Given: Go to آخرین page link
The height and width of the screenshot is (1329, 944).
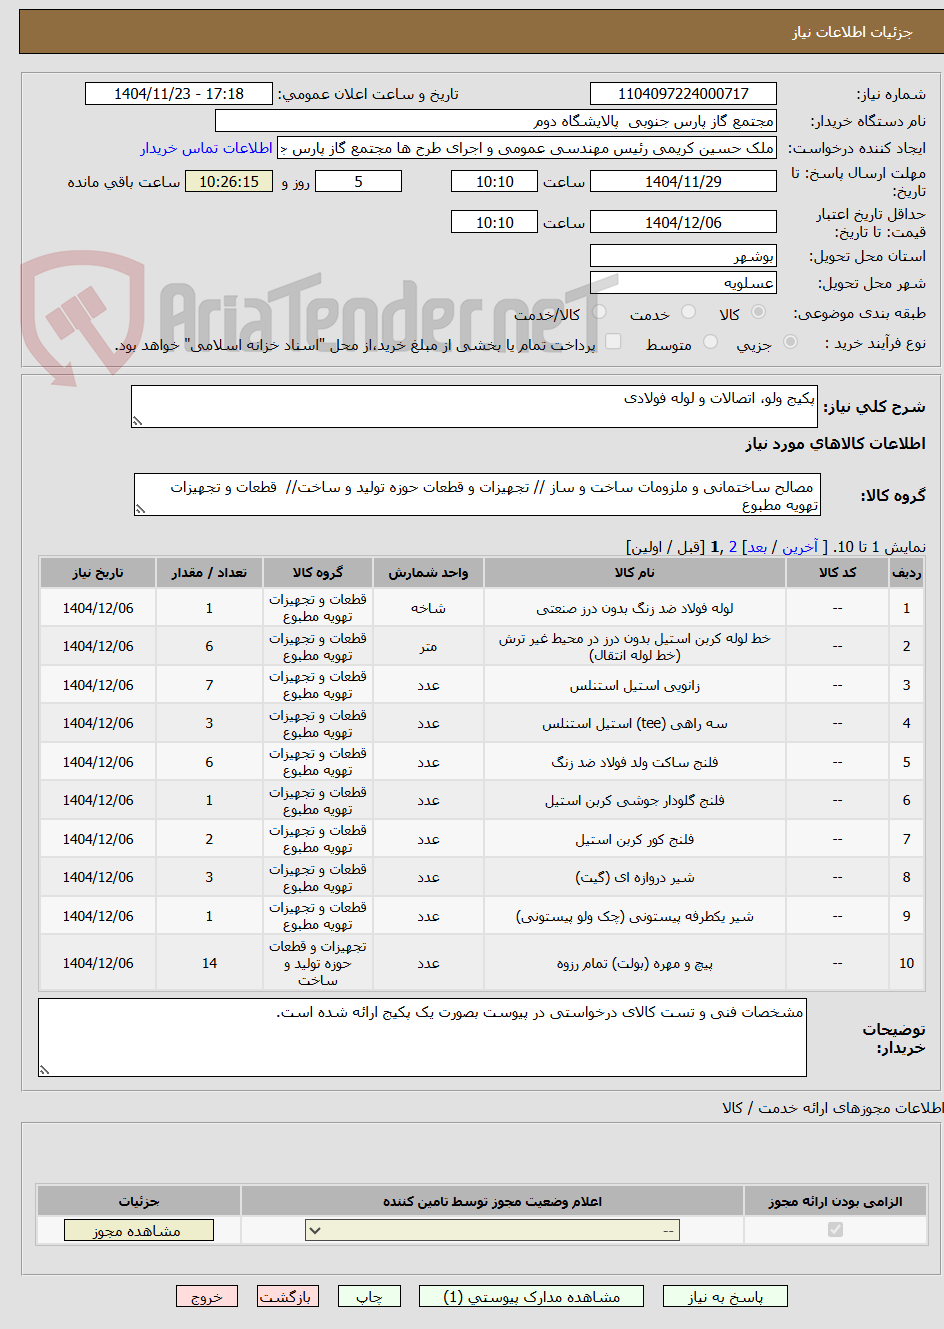Looking at the screenshot, I should [800, 547].
